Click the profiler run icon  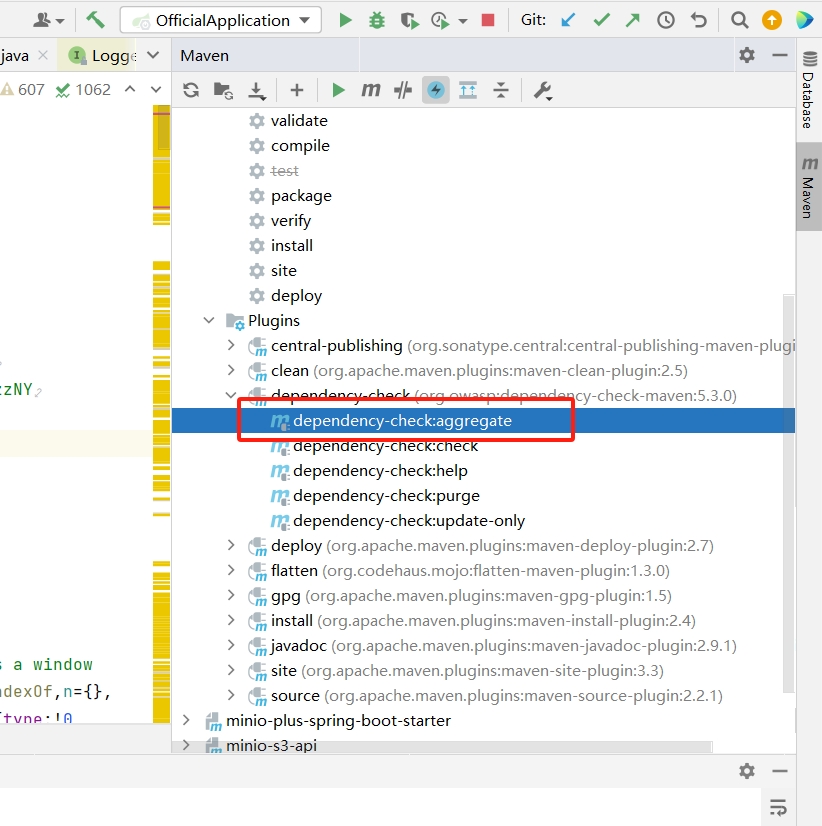[x=440, y=21]
